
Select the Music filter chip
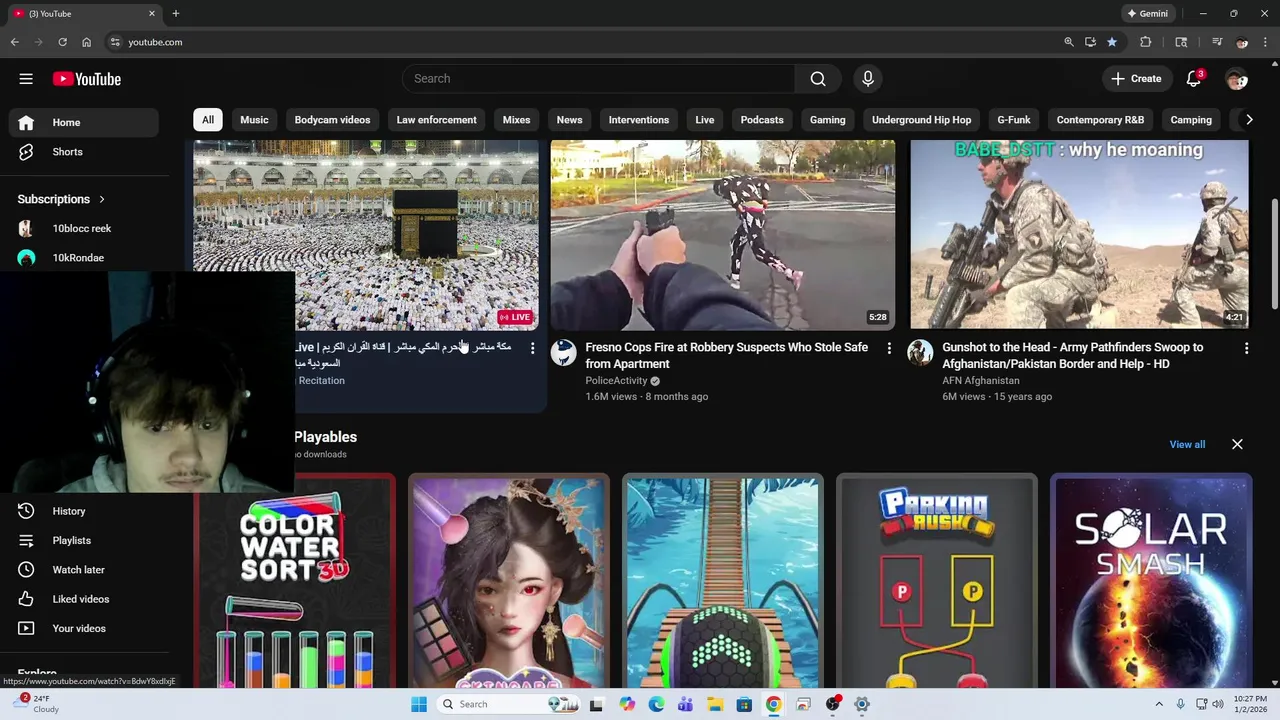click(x=254, y=120)
